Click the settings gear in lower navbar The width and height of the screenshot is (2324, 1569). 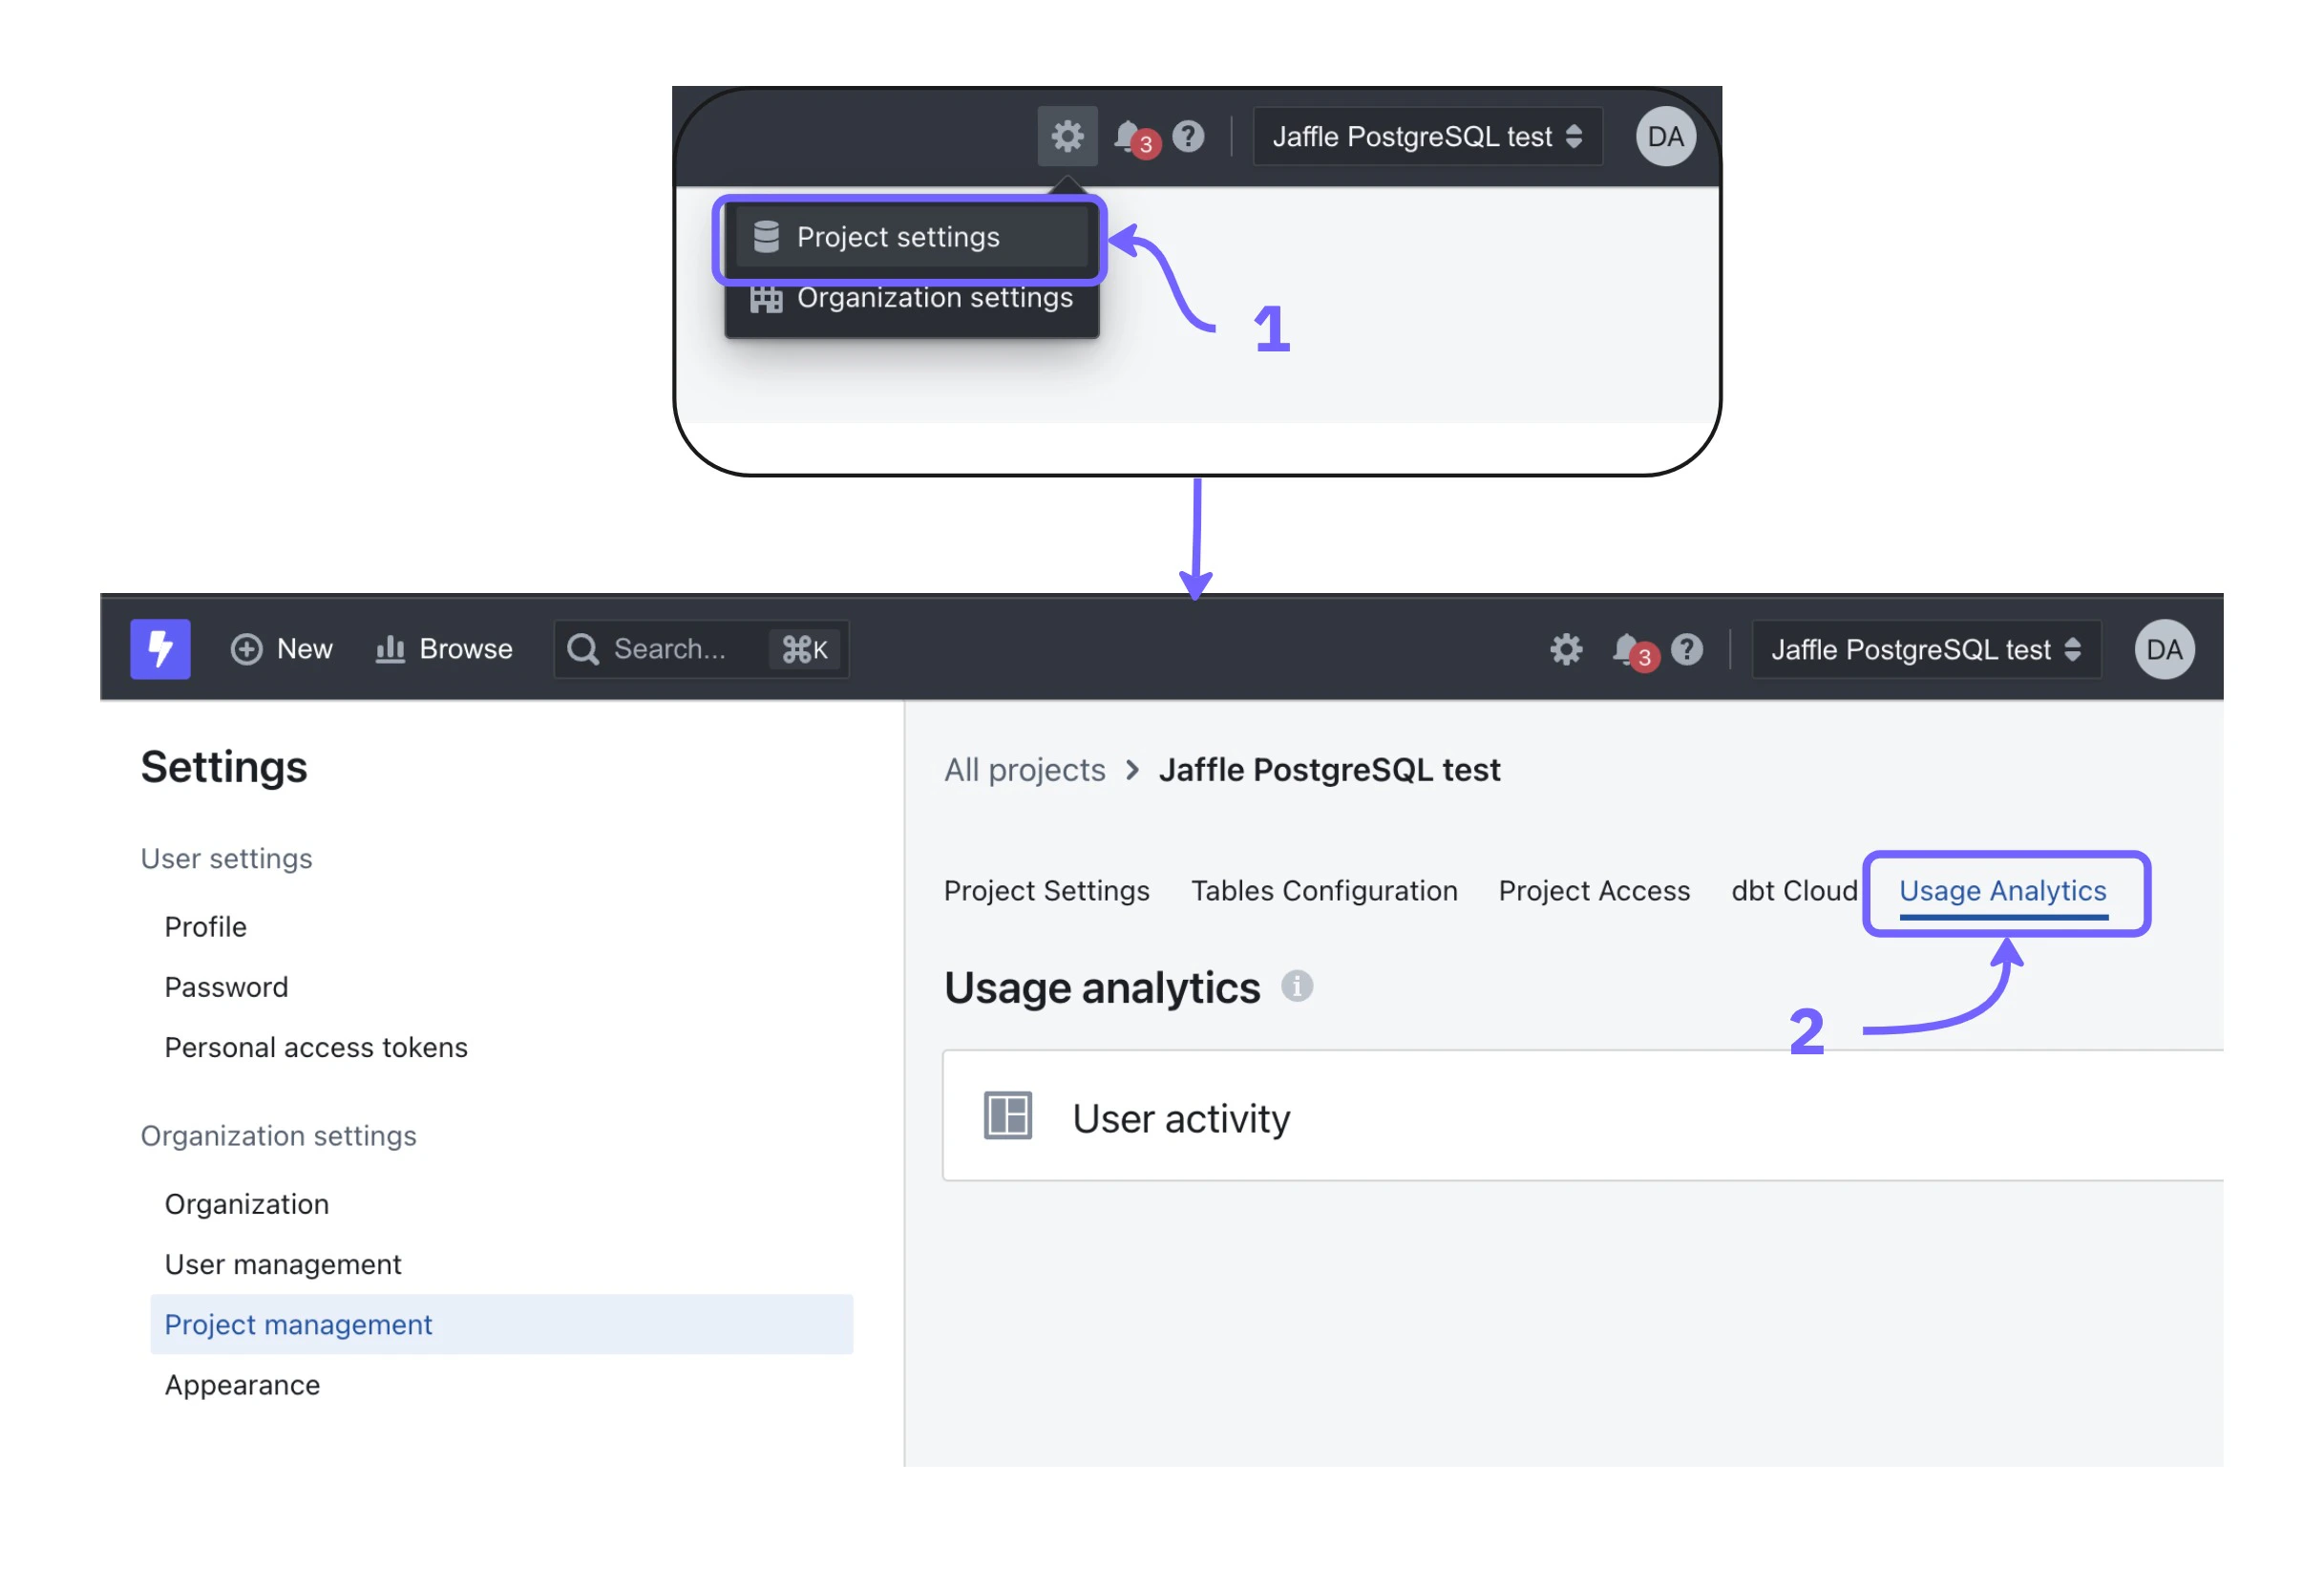(1566, 649)
